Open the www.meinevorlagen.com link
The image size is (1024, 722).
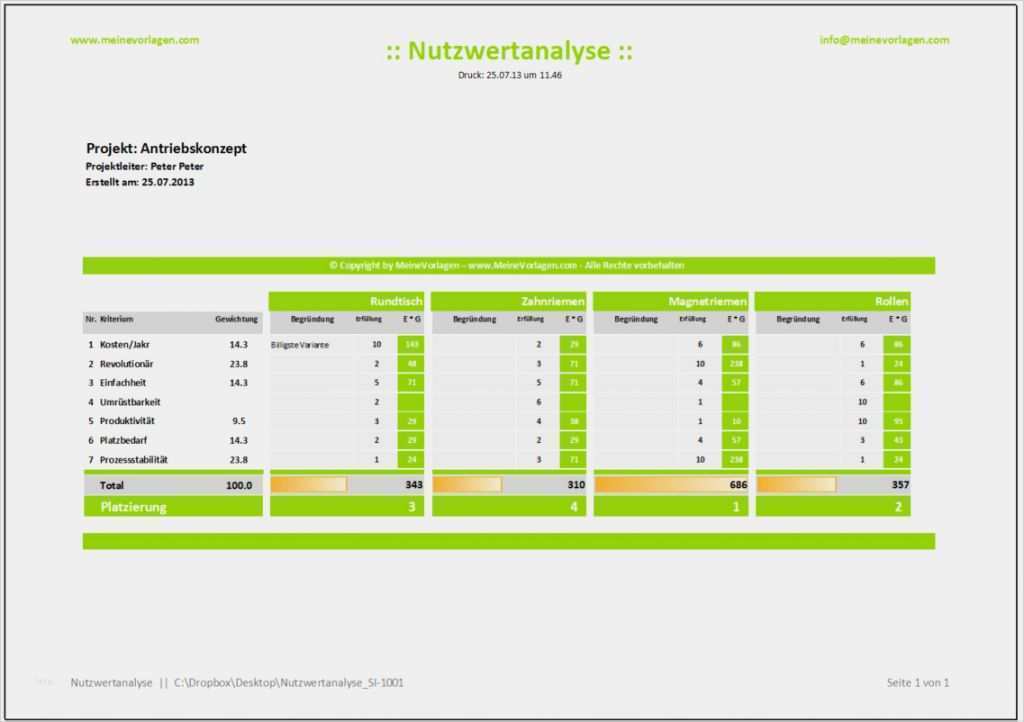[134, 41]
